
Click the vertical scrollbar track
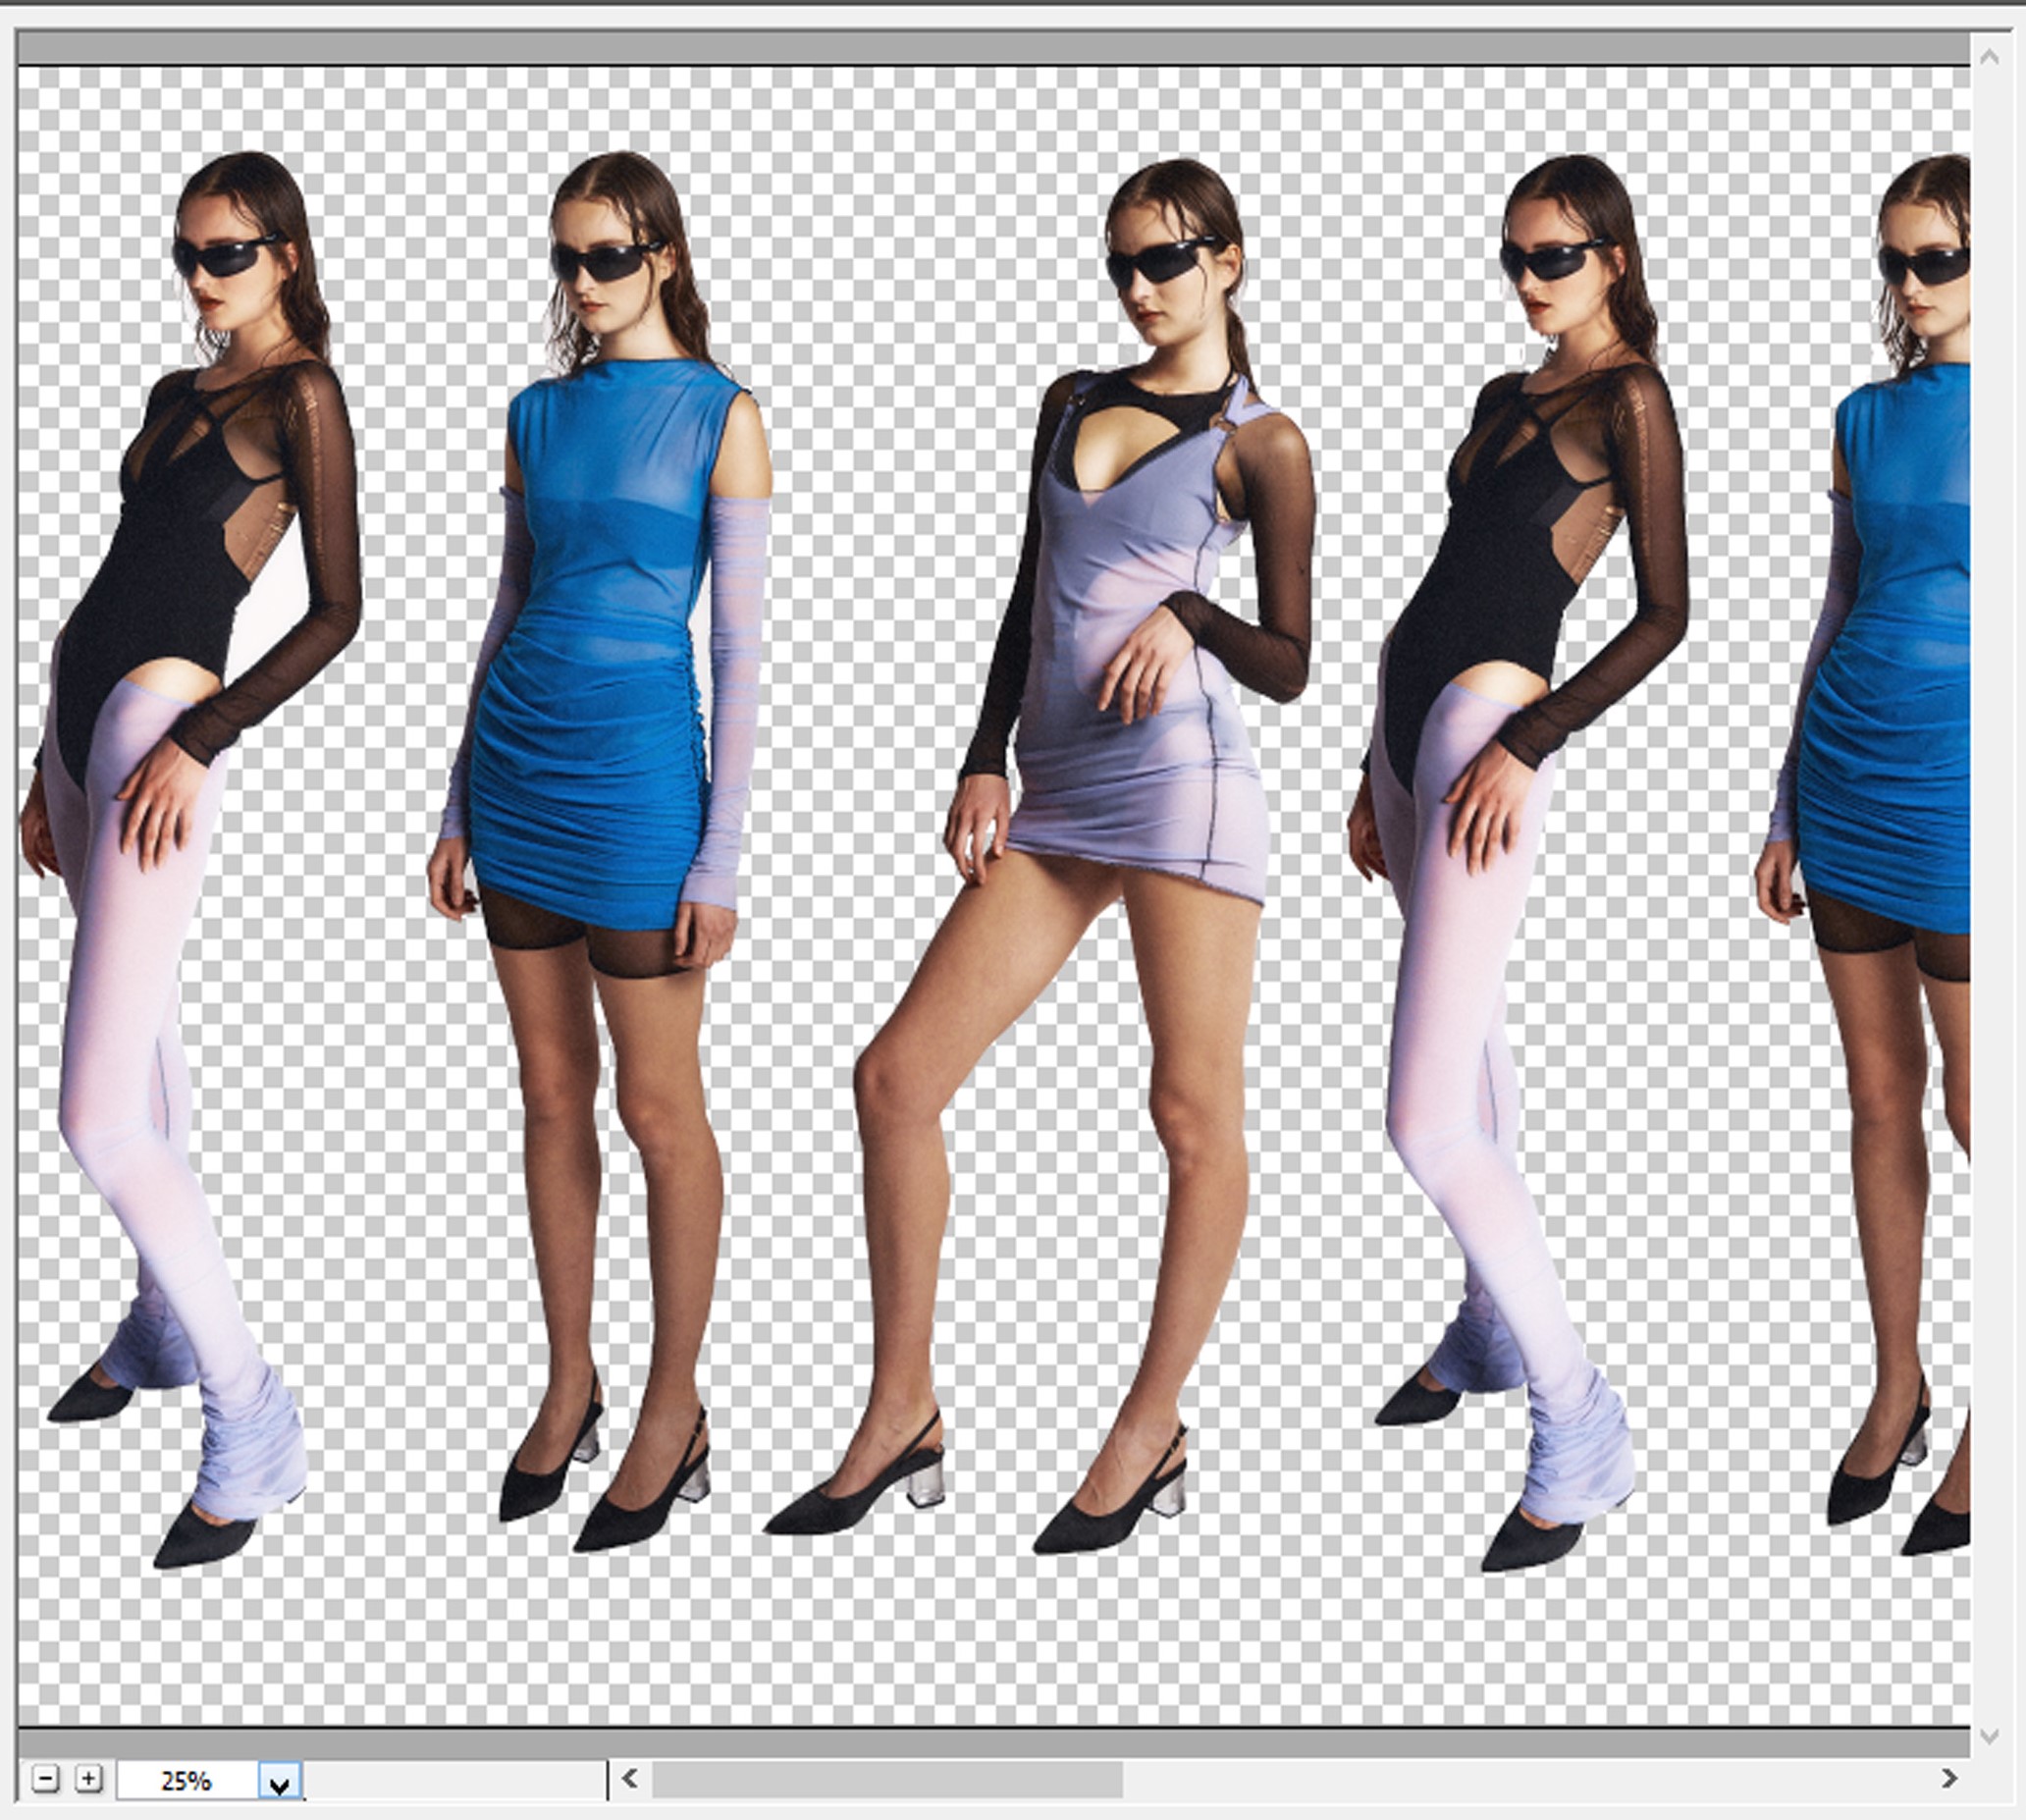1989,900
